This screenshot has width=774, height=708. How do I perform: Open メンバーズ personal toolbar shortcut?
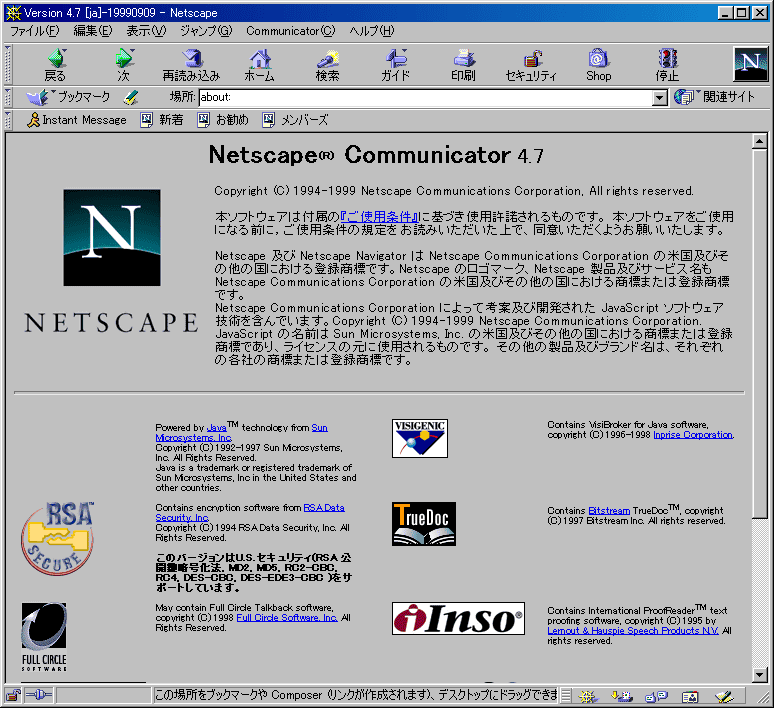pos(295,120)
